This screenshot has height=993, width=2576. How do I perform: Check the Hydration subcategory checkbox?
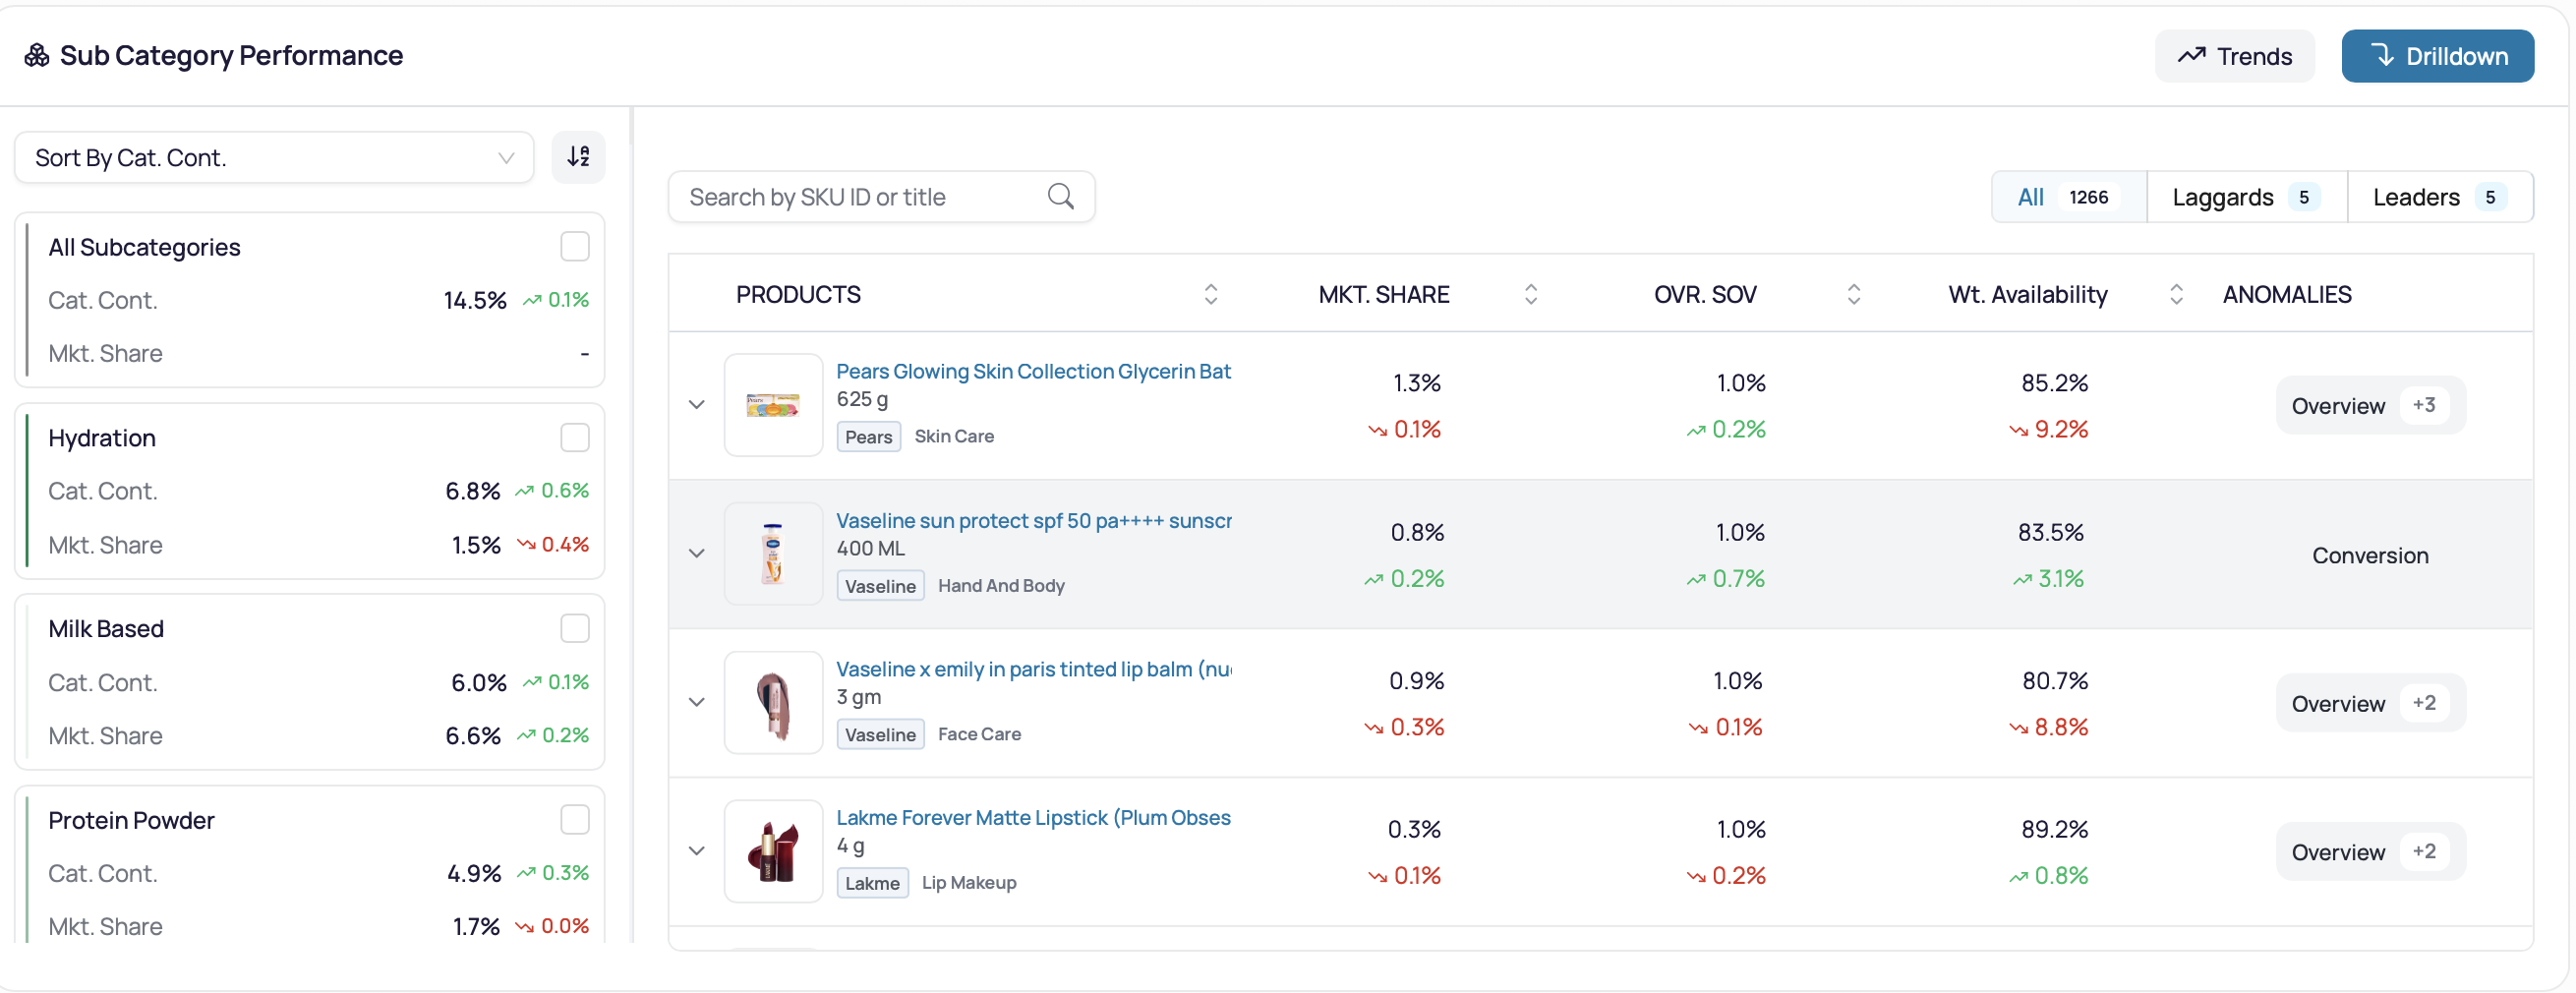574,437
